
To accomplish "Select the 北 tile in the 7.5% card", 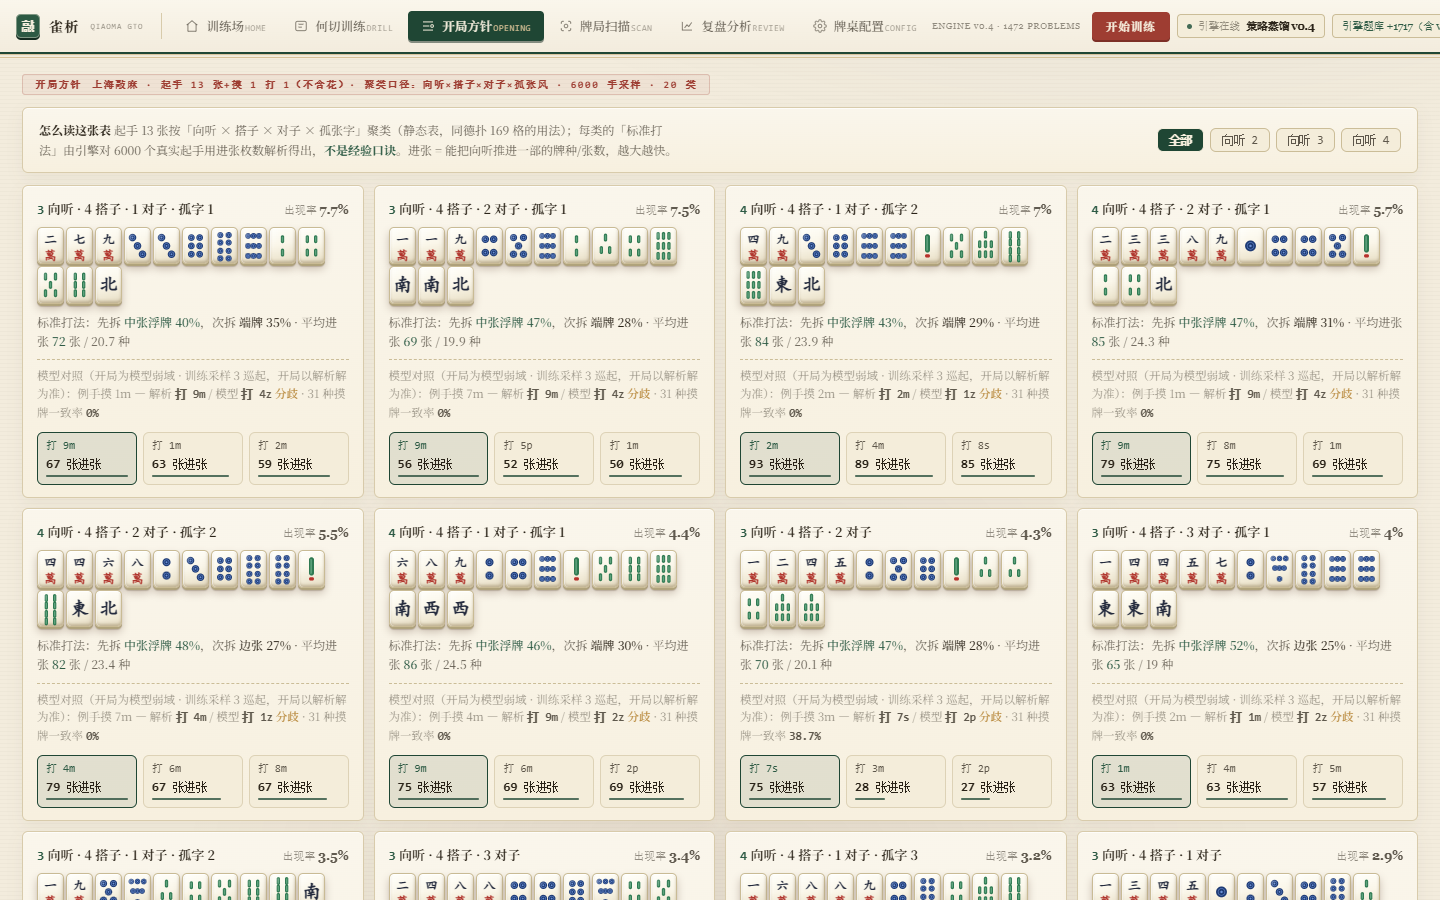I will click(460, 285).
